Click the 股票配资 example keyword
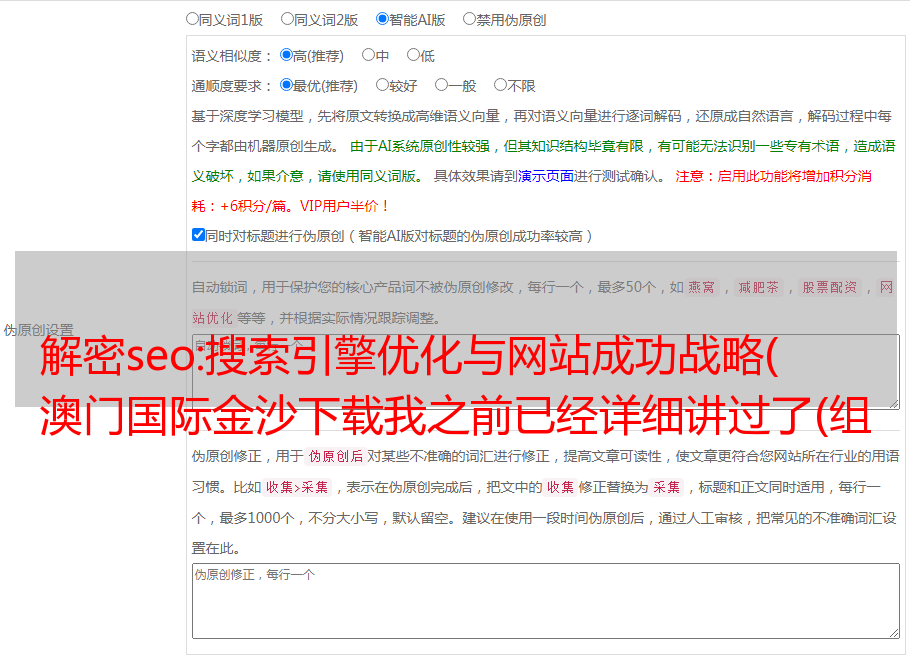 click(x=829, y=287)
